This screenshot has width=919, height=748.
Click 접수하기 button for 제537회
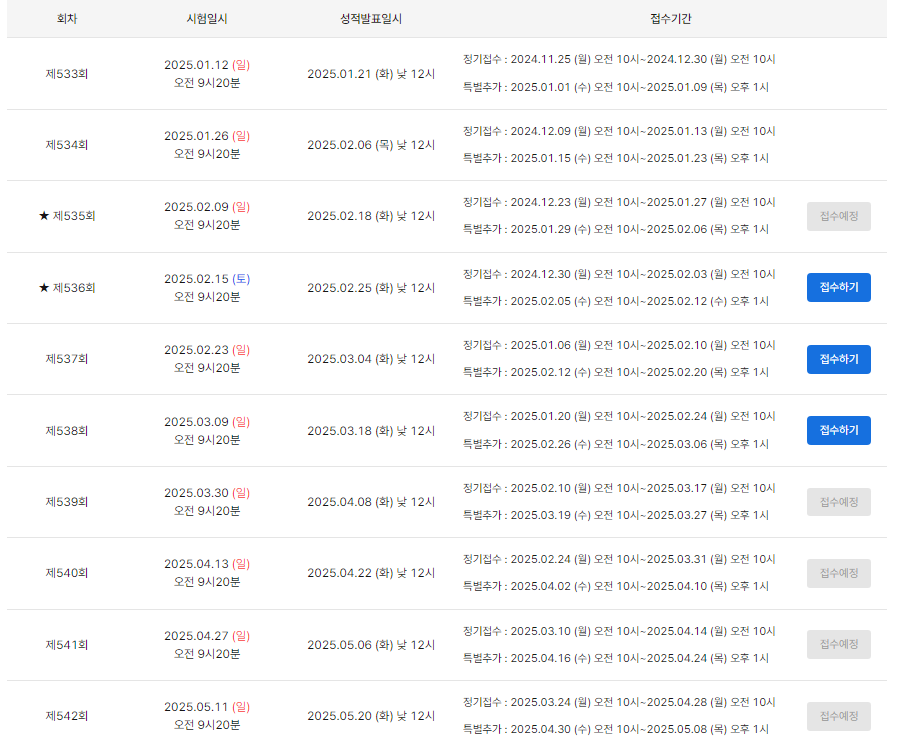[838, 359]
